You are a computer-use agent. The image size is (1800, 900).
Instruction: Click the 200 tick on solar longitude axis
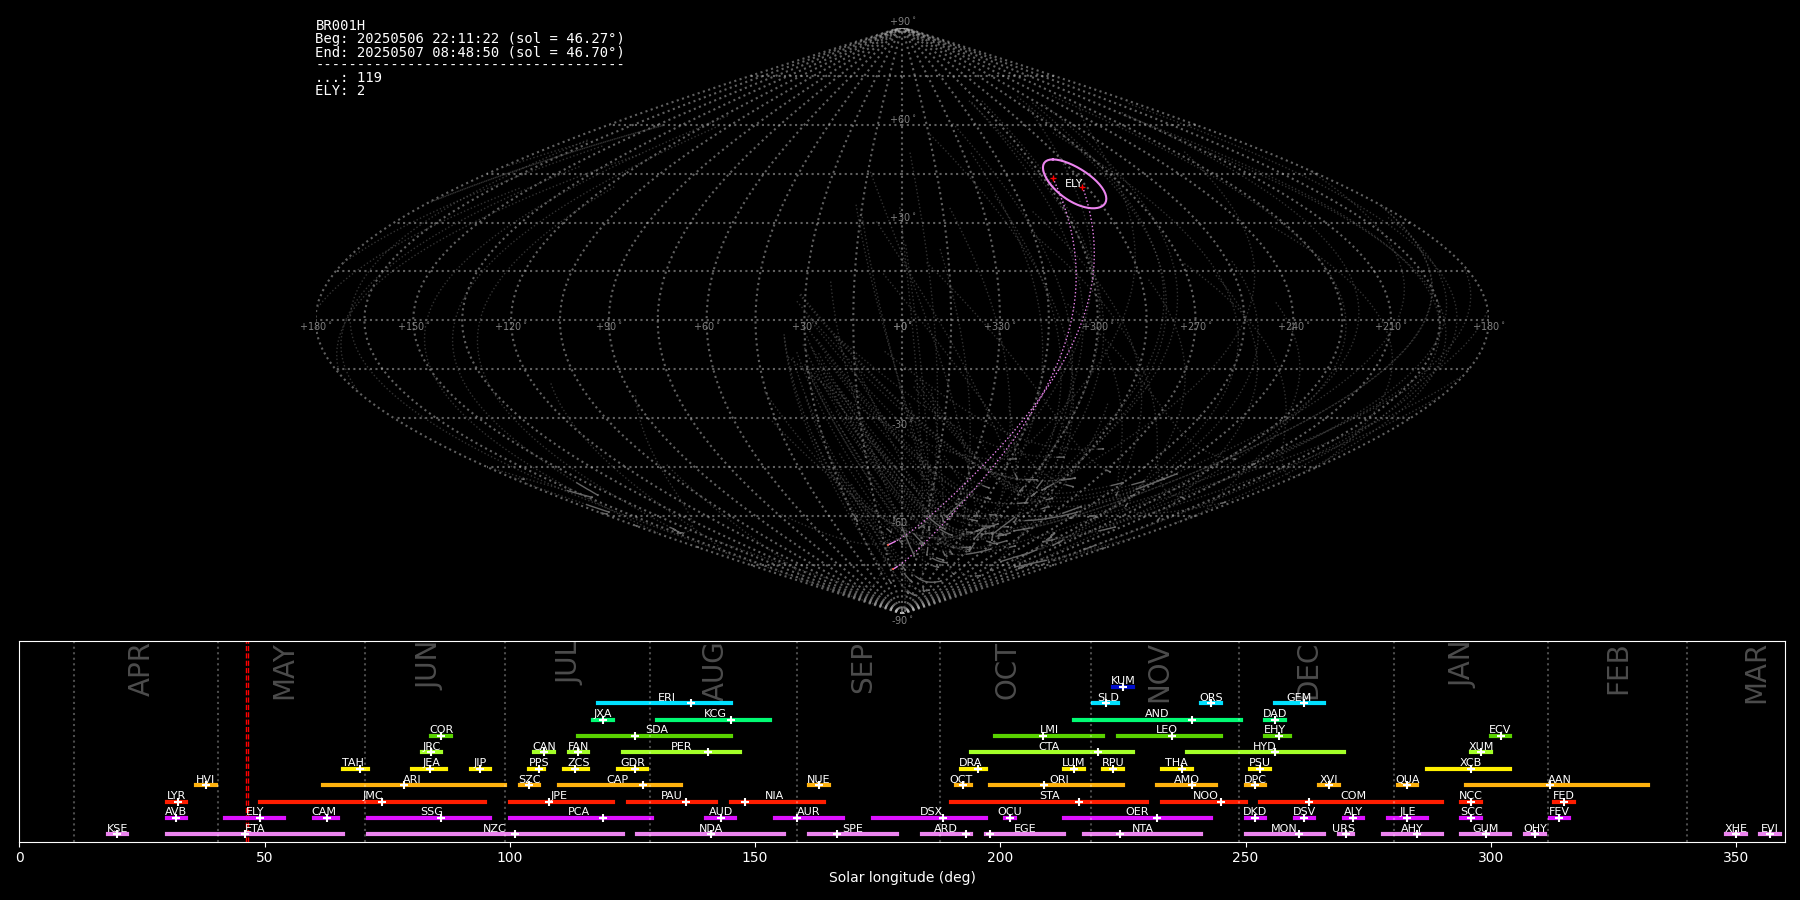pos(1000,856)
